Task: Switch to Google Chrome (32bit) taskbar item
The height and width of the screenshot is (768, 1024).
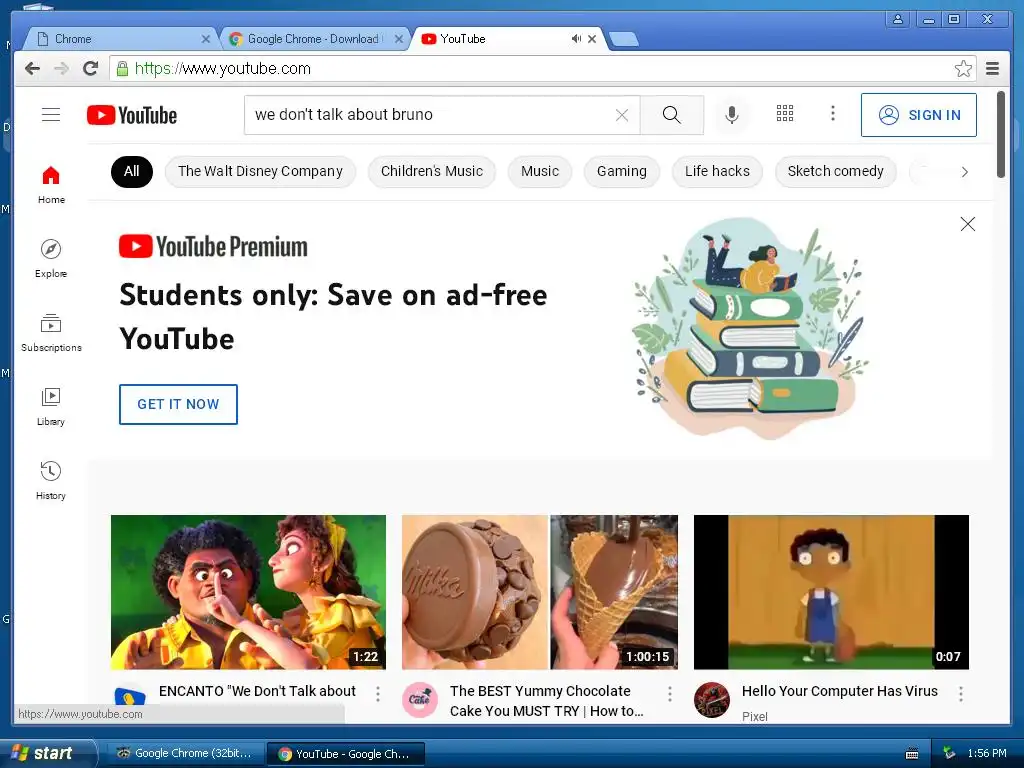Action: click(184, 754)
